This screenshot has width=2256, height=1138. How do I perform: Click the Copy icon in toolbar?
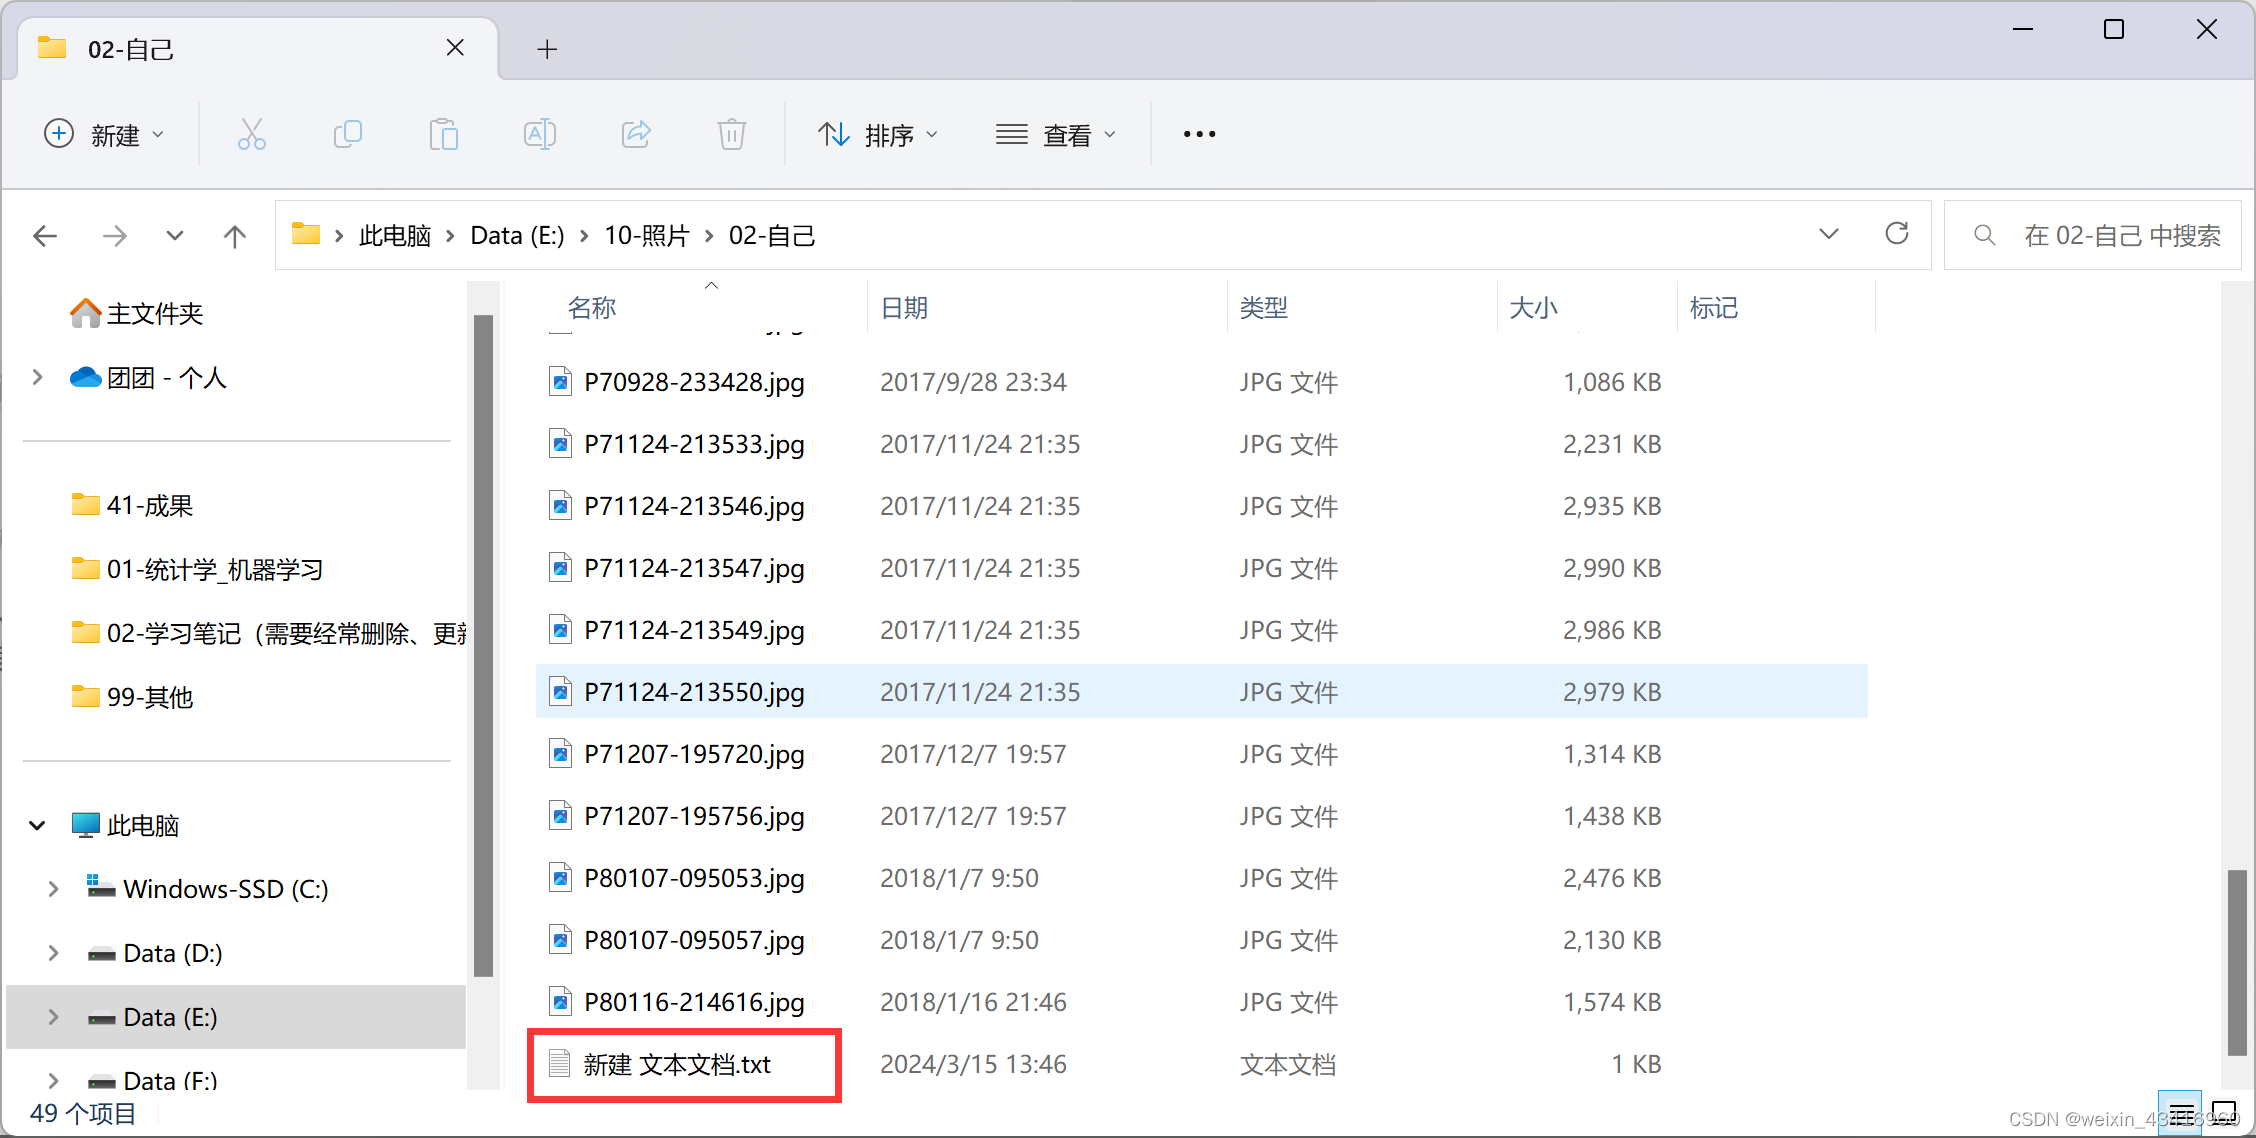tap(347, 134)
